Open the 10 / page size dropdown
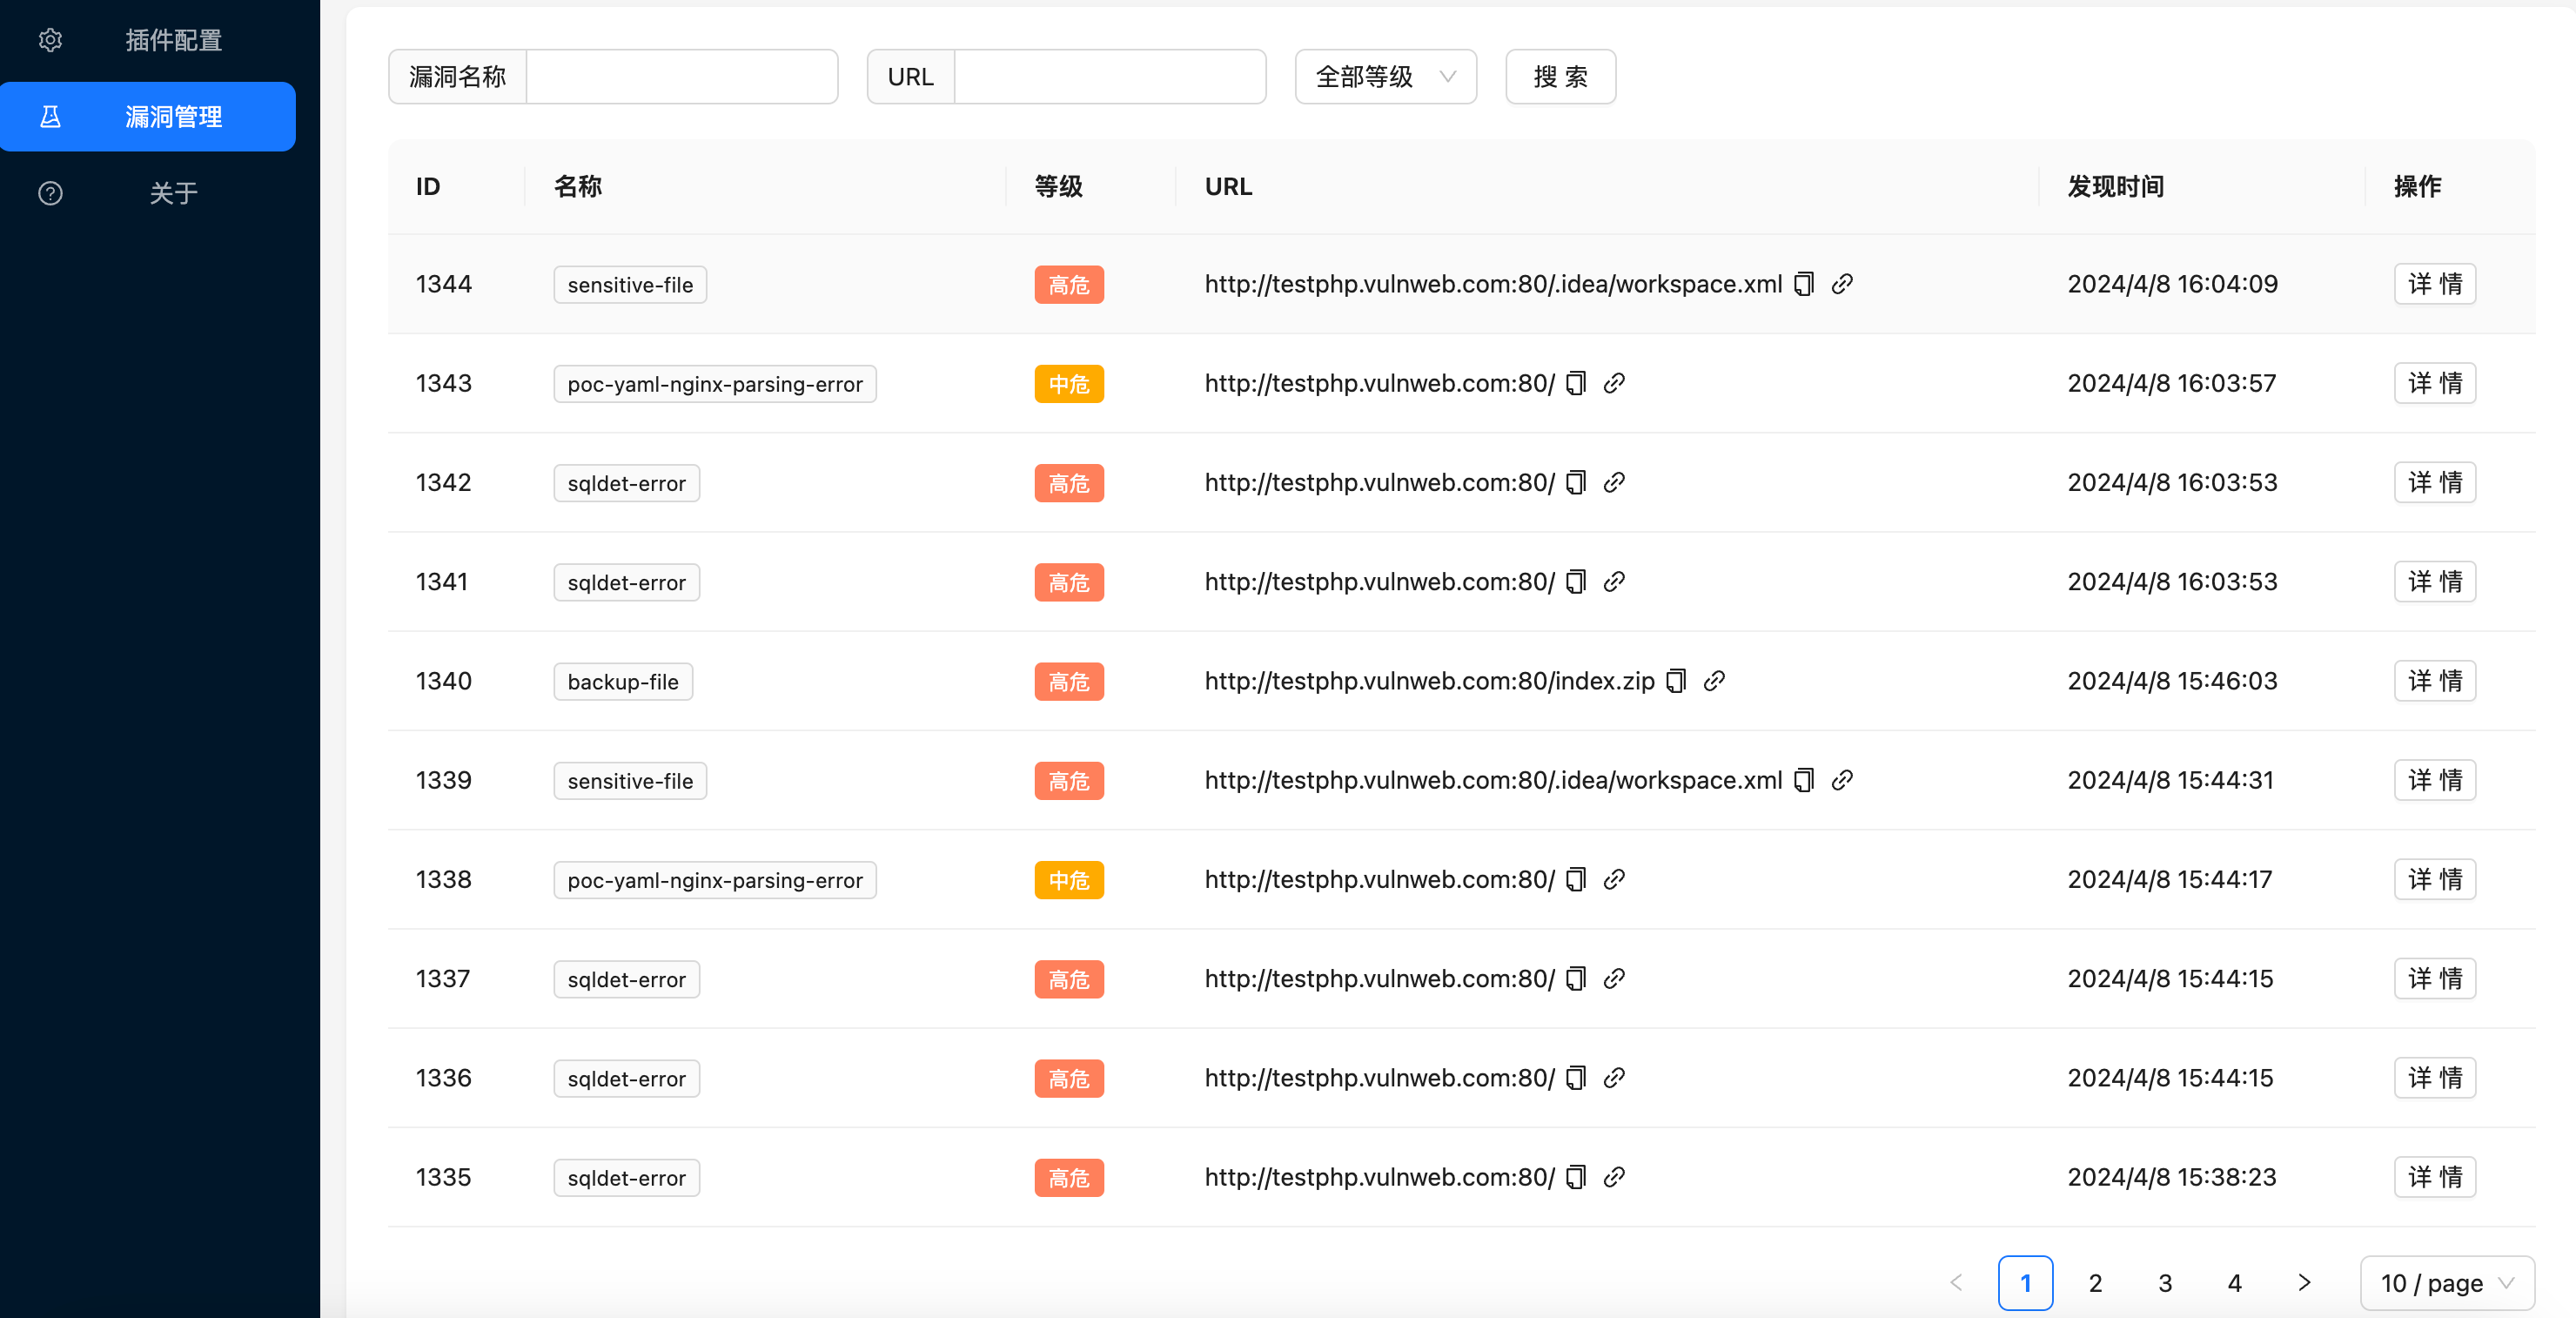 click(2446, 1283)
